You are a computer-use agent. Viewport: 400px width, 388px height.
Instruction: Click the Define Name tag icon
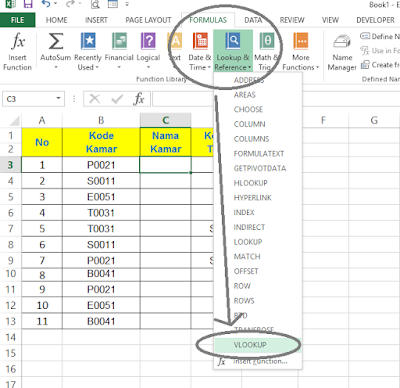click(365, 36)
